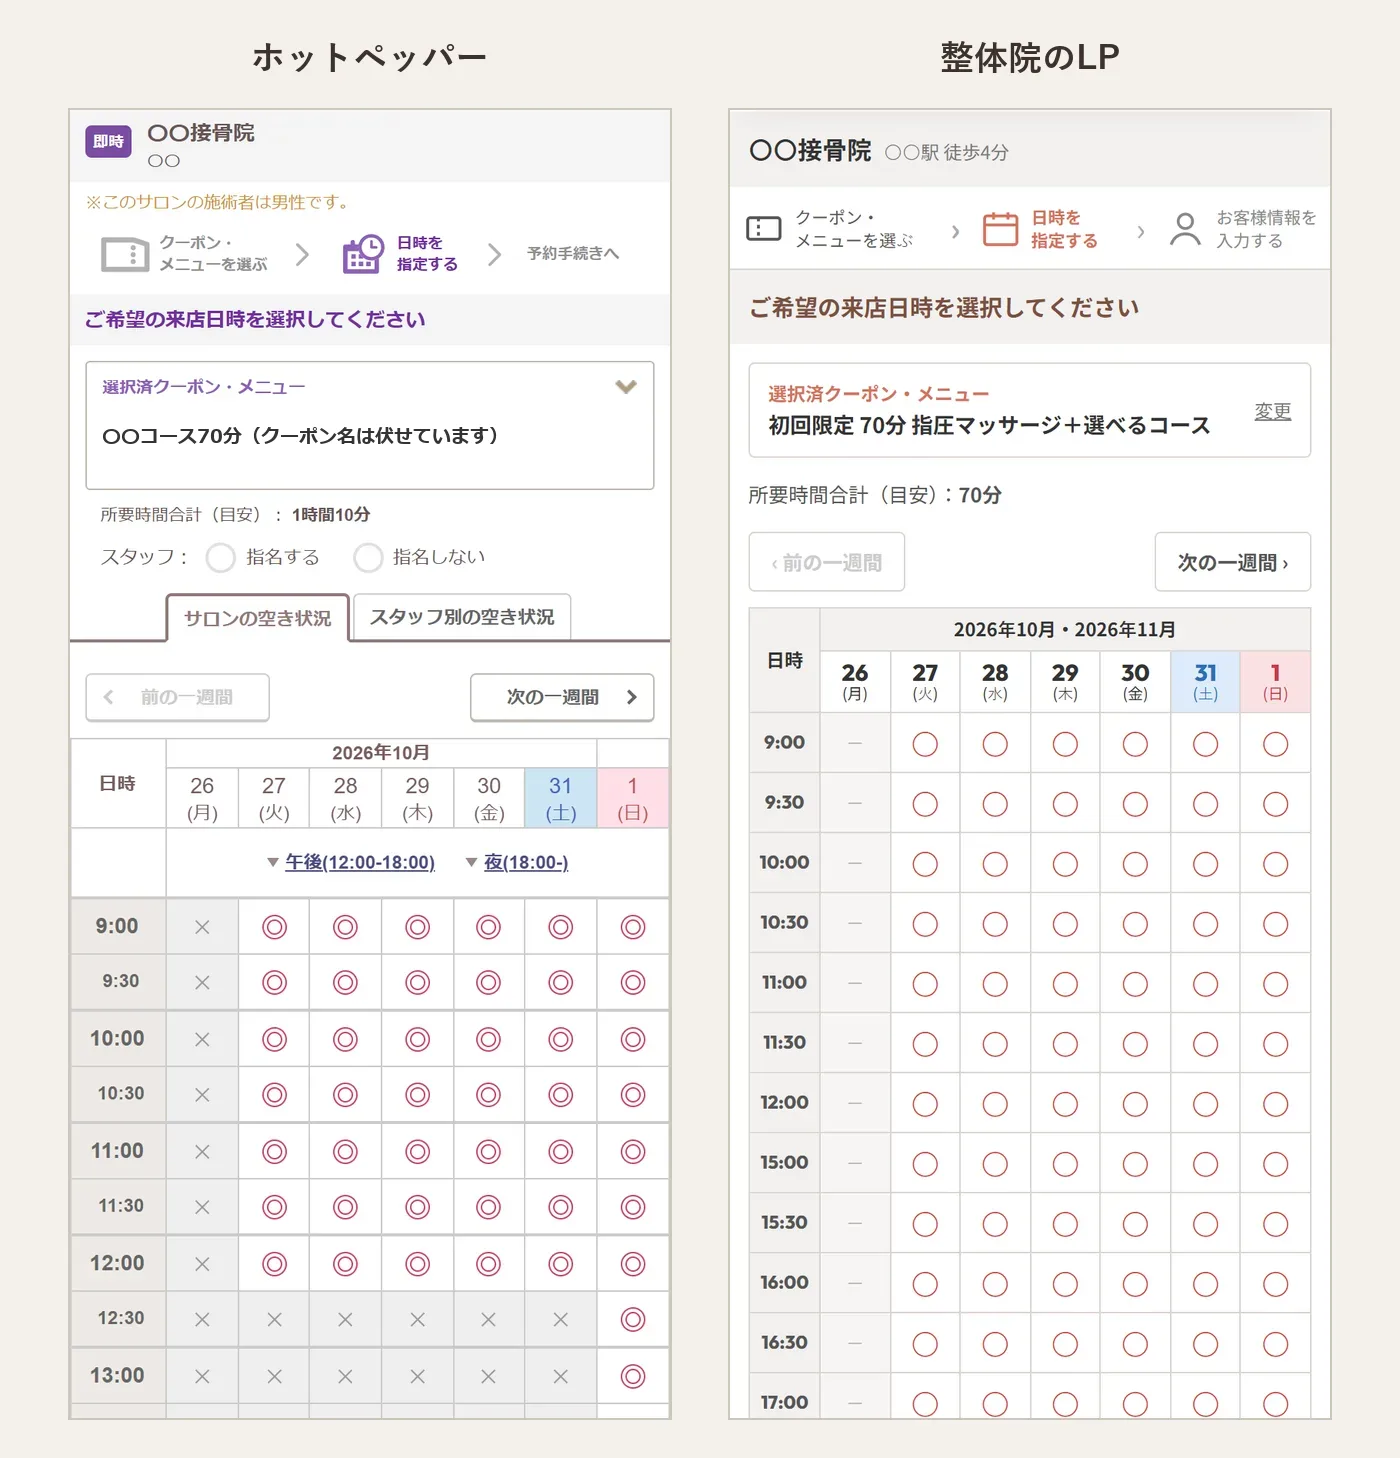Pick the 9:00 slot on 27 (火) in ホットペッパー
Screen dimensions: 1400x1458
tap(274, 927)
